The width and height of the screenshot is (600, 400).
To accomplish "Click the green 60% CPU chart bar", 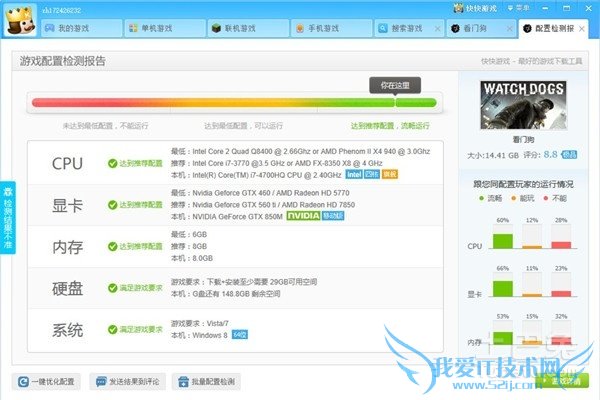I will coord(503,241).
